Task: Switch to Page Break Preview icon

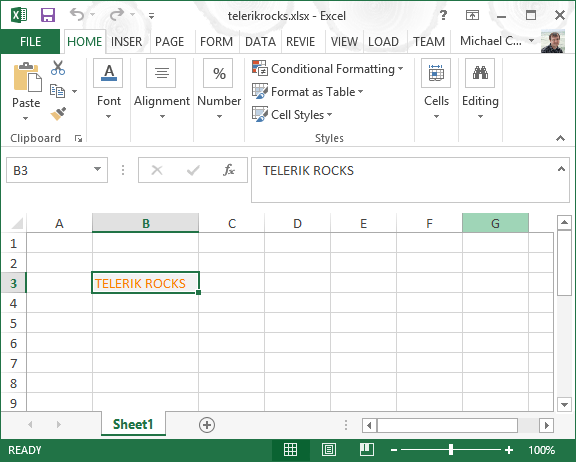Action: 367,450
